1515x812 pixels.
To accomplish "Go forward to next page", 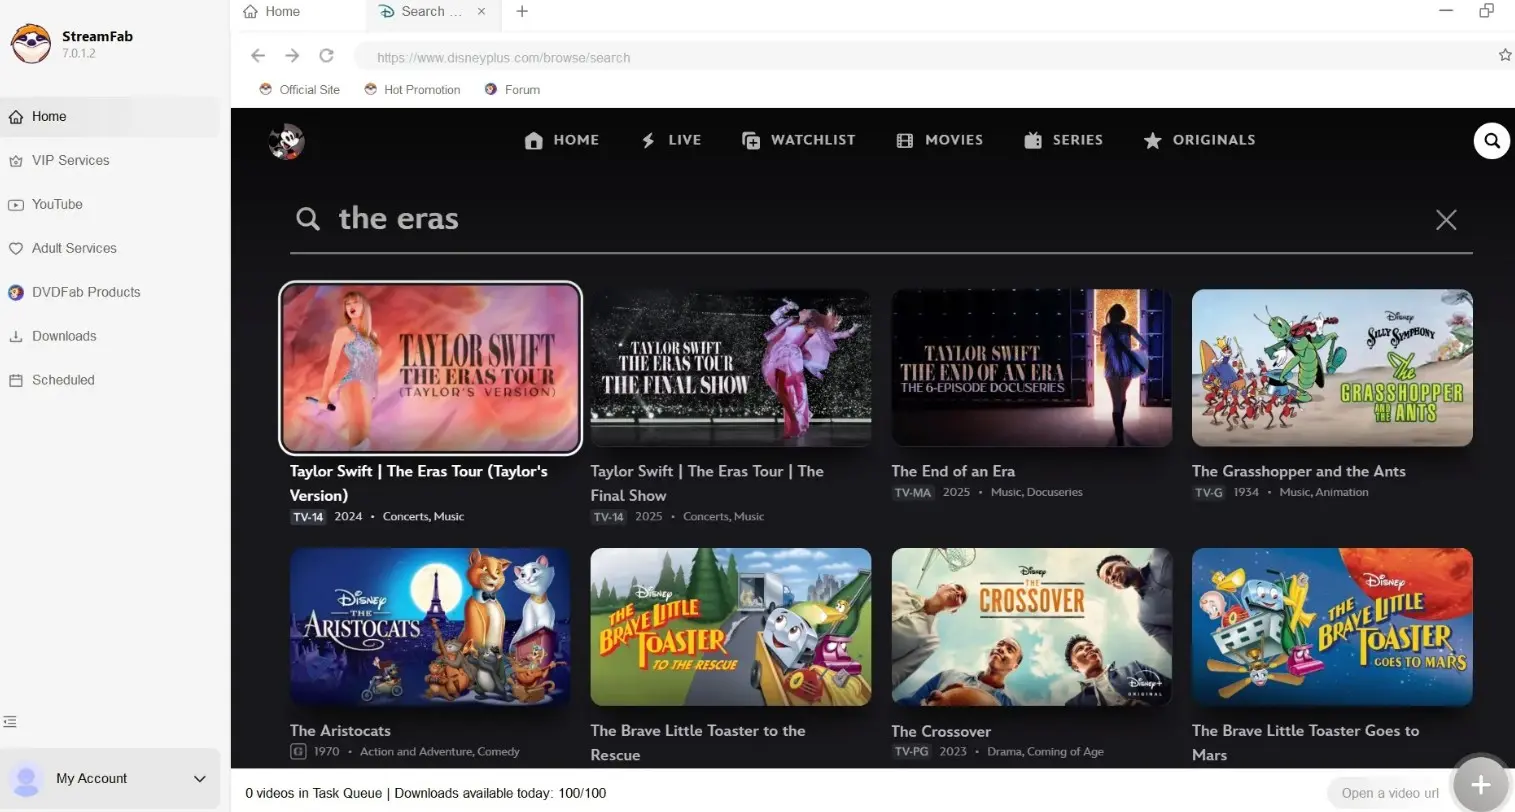I will (x=292, y=56).
